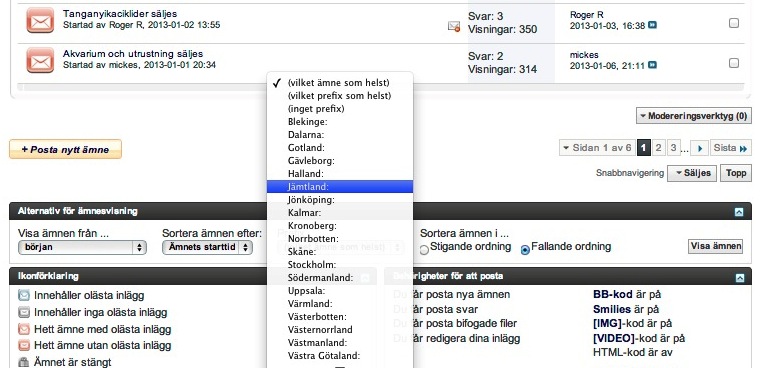Open thread 'Tanganyikaciklider säljes'

click(x=120, y=14)
